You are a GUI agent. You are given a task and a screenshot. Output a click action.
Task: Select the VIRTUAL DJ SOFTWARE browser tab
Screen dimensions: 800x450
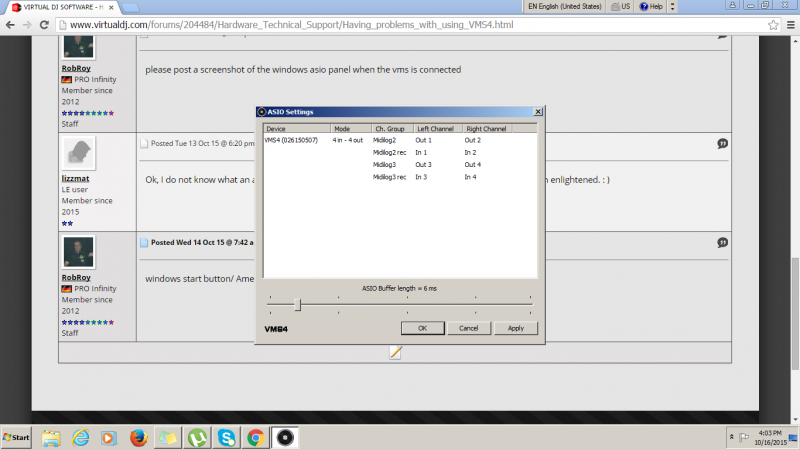coord(61,7)
